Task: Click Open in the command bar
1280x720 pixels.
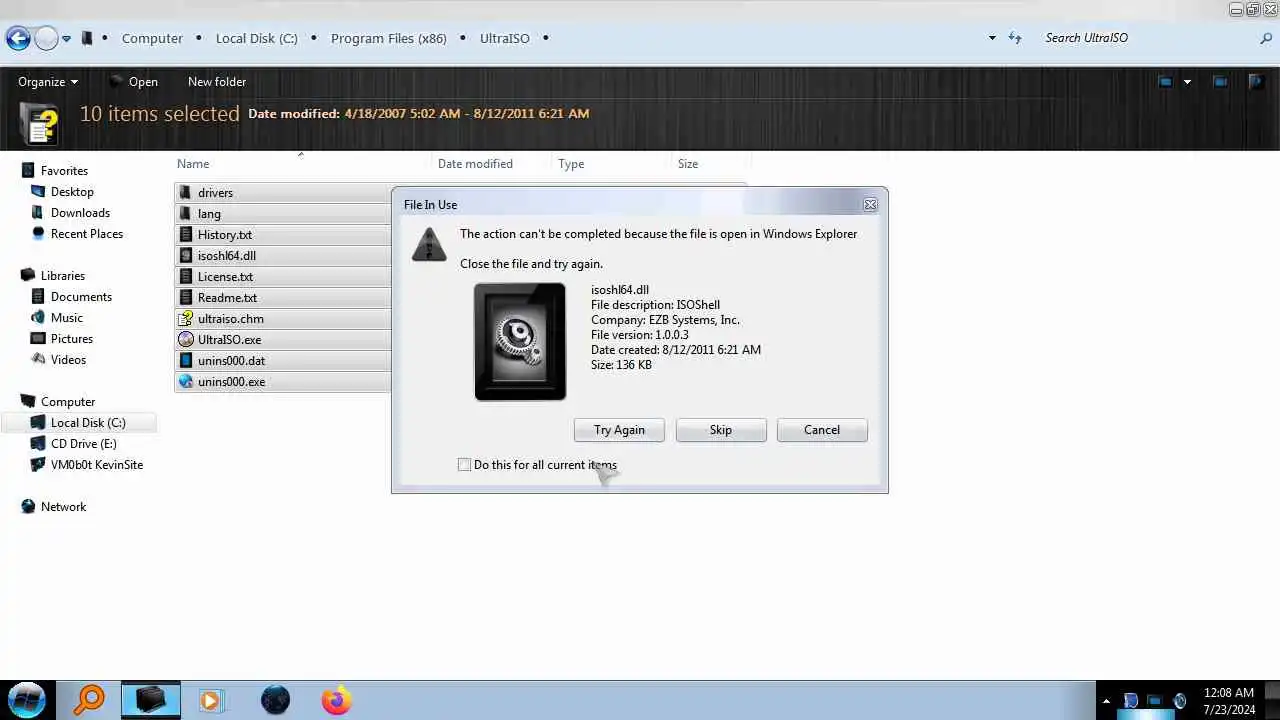Action: pyautogui.click(x=134, y=82)
